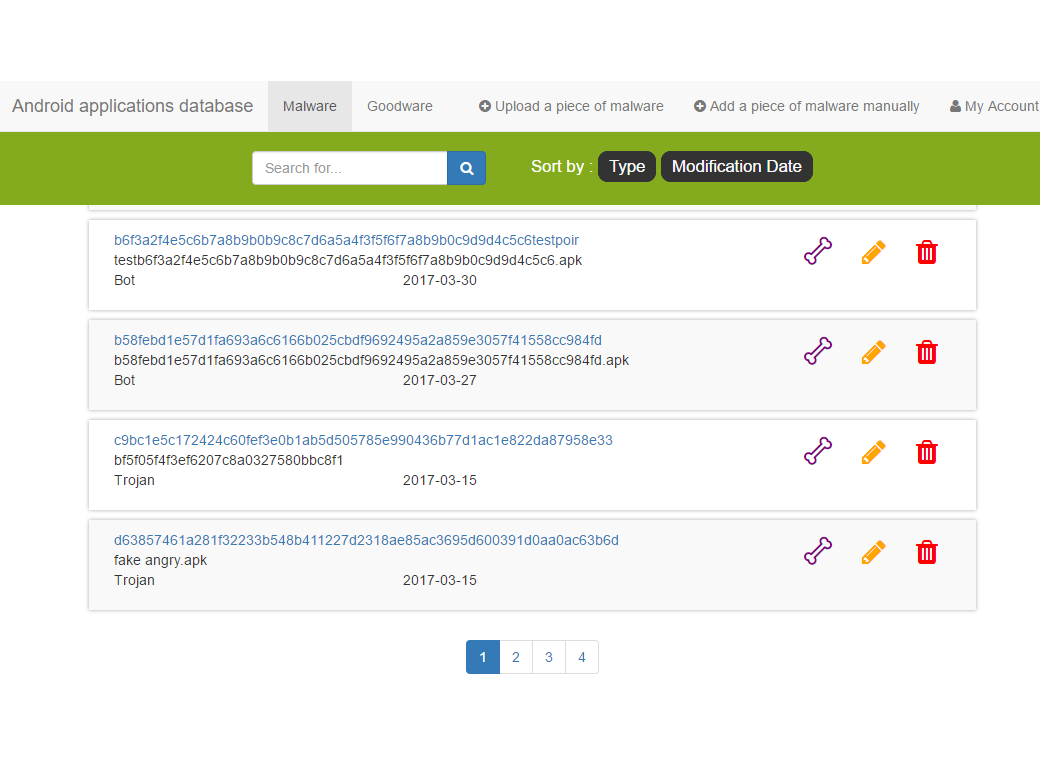The height and width of the screenshot is (780, 1040).
Task: Switch to the Goodware tab
Action: [x=399, y=106]
